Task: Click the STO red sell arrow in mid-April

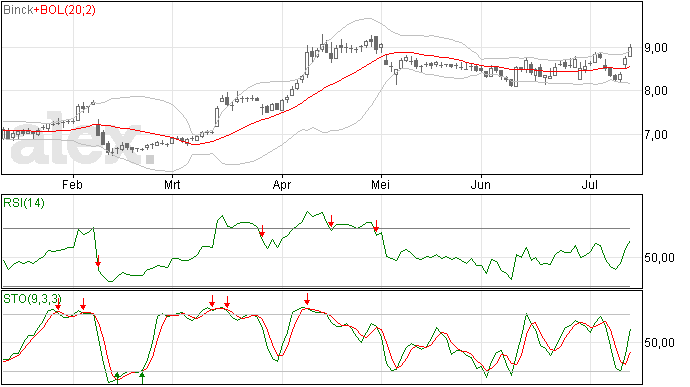Action: click(x=307, y=299)
